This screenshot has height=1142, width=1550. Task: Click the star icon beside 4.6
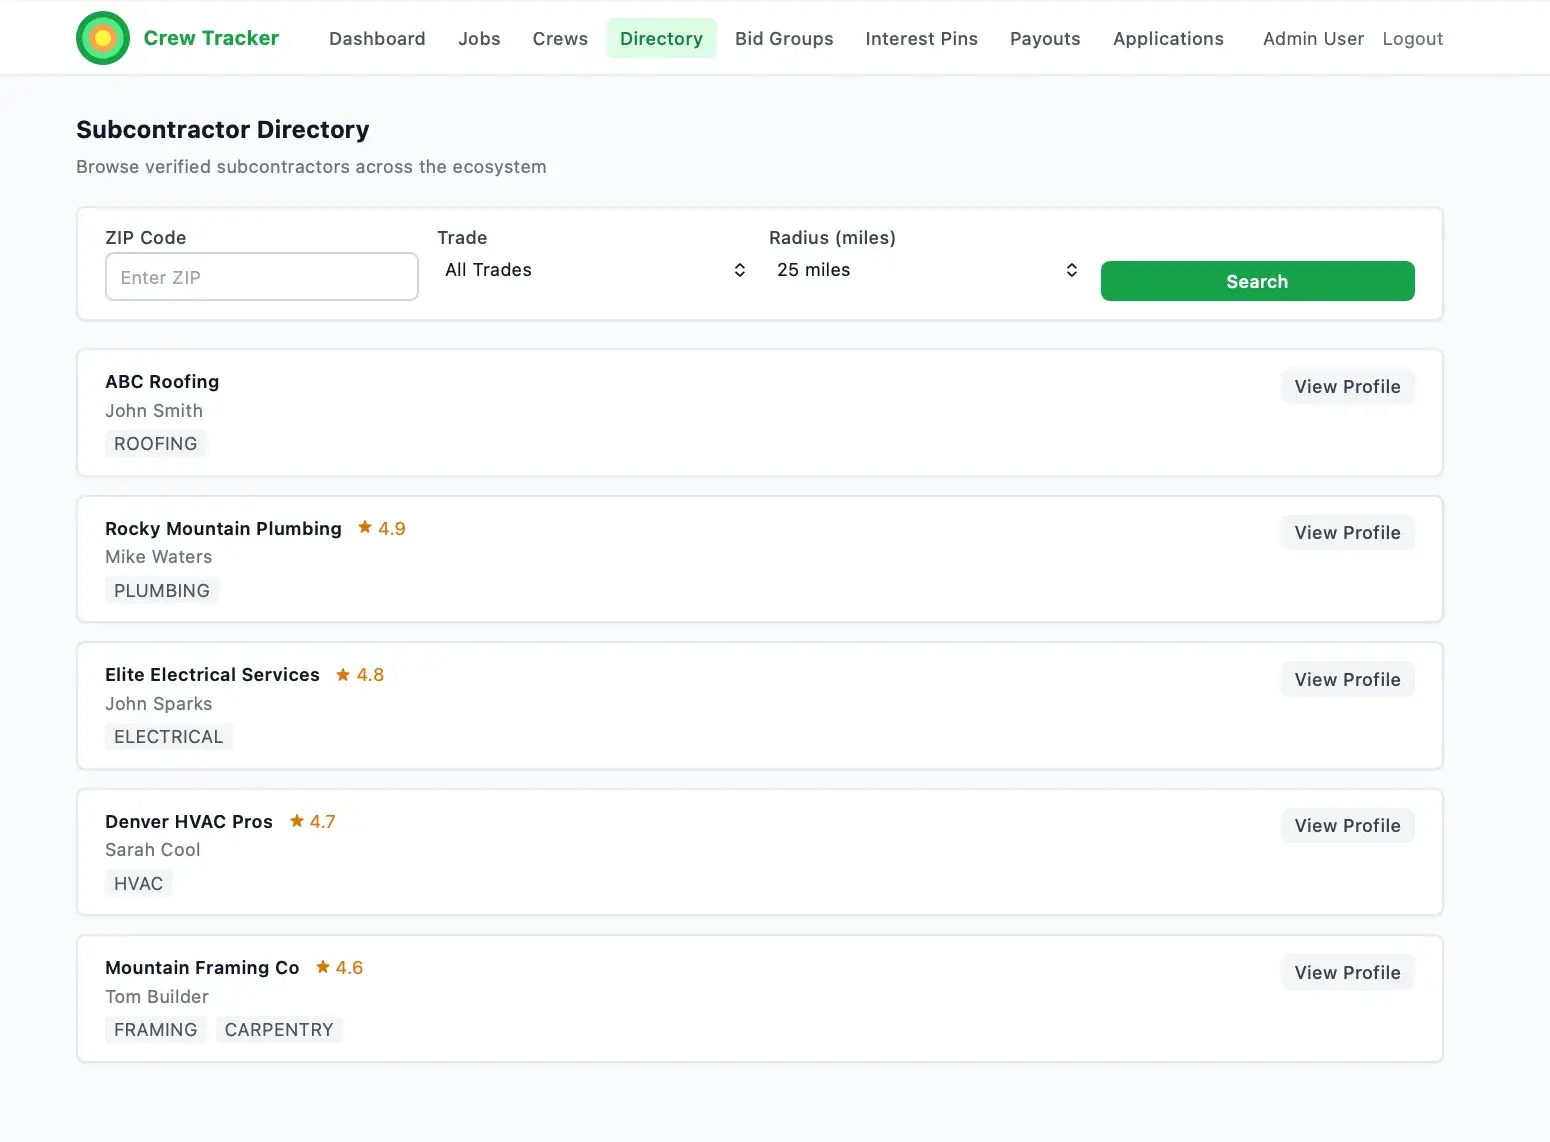point(323,966)
